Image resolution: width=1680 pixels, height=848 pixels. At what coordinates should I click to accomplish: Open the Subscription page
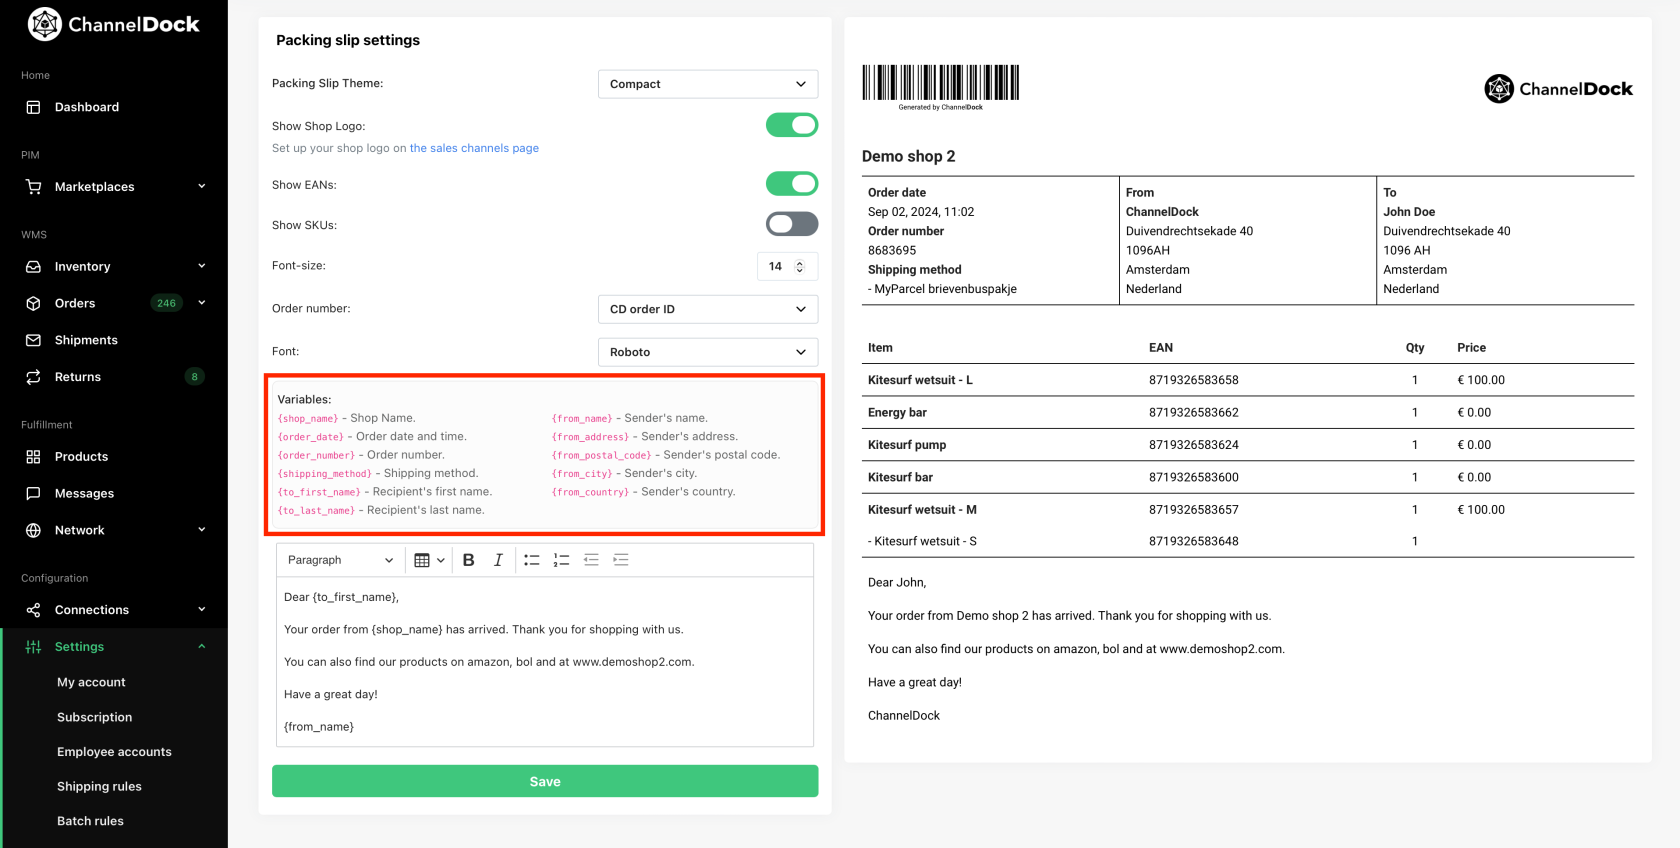(95, 717)
